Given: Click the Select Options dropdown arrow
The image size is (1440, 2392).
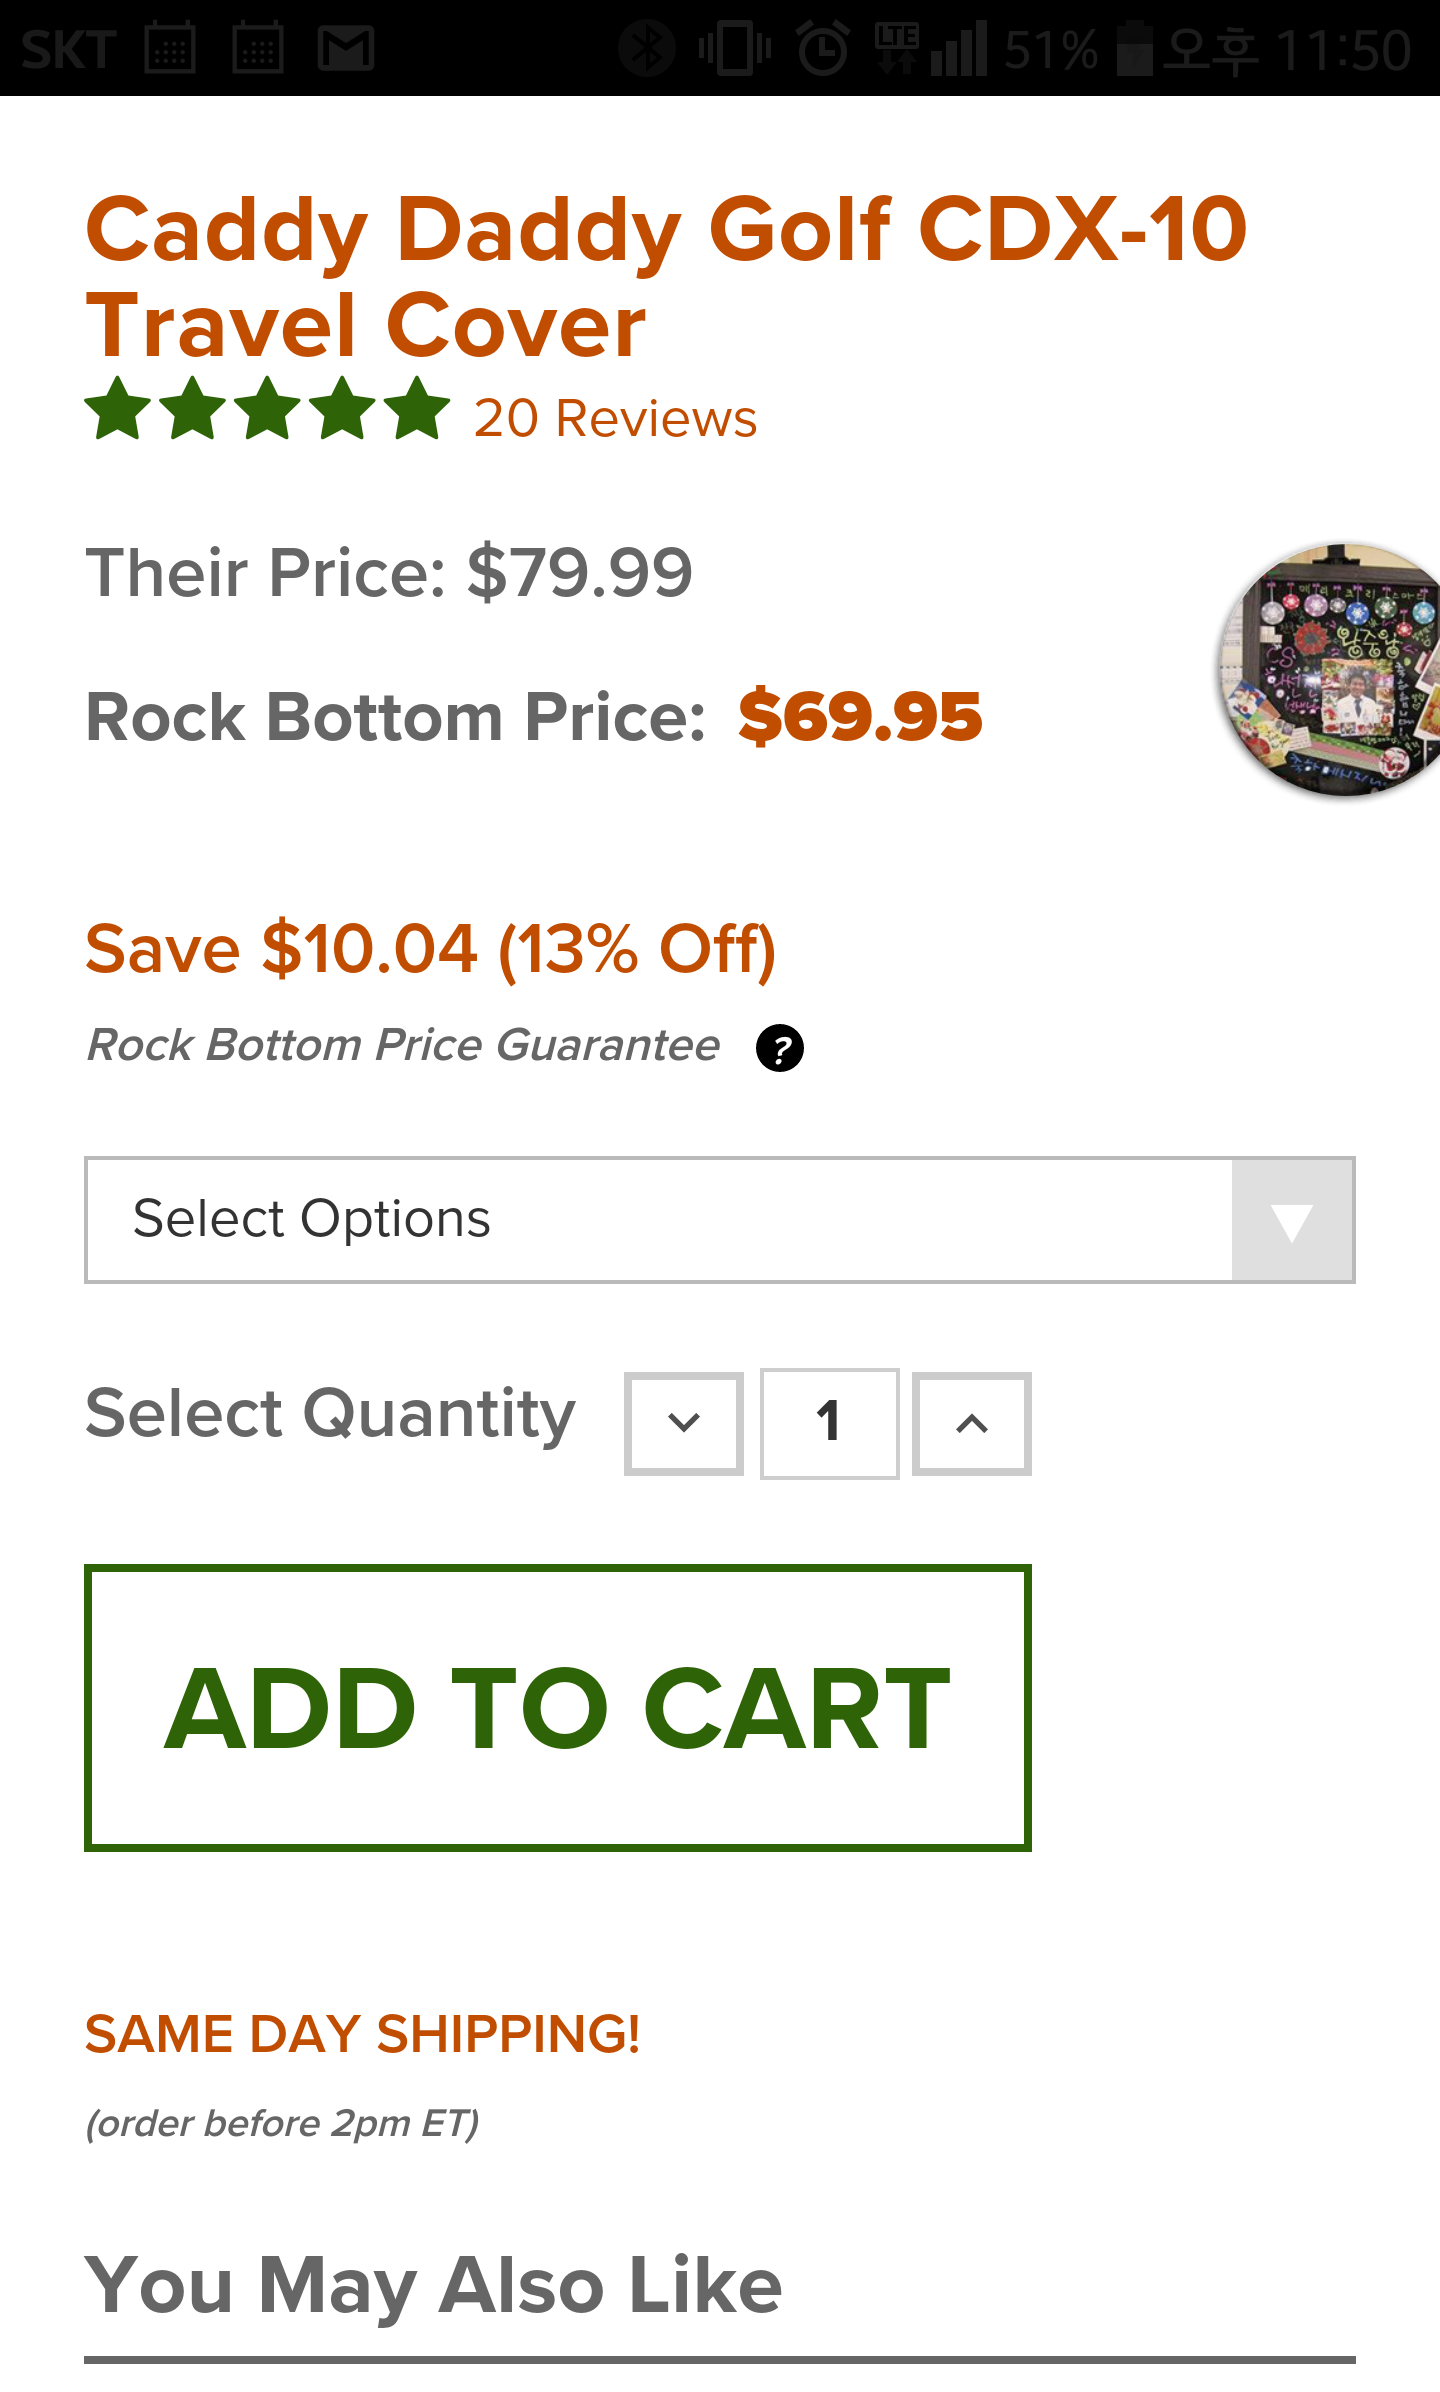Looking at the screenshot, I should click(x=1292, y=1221).
